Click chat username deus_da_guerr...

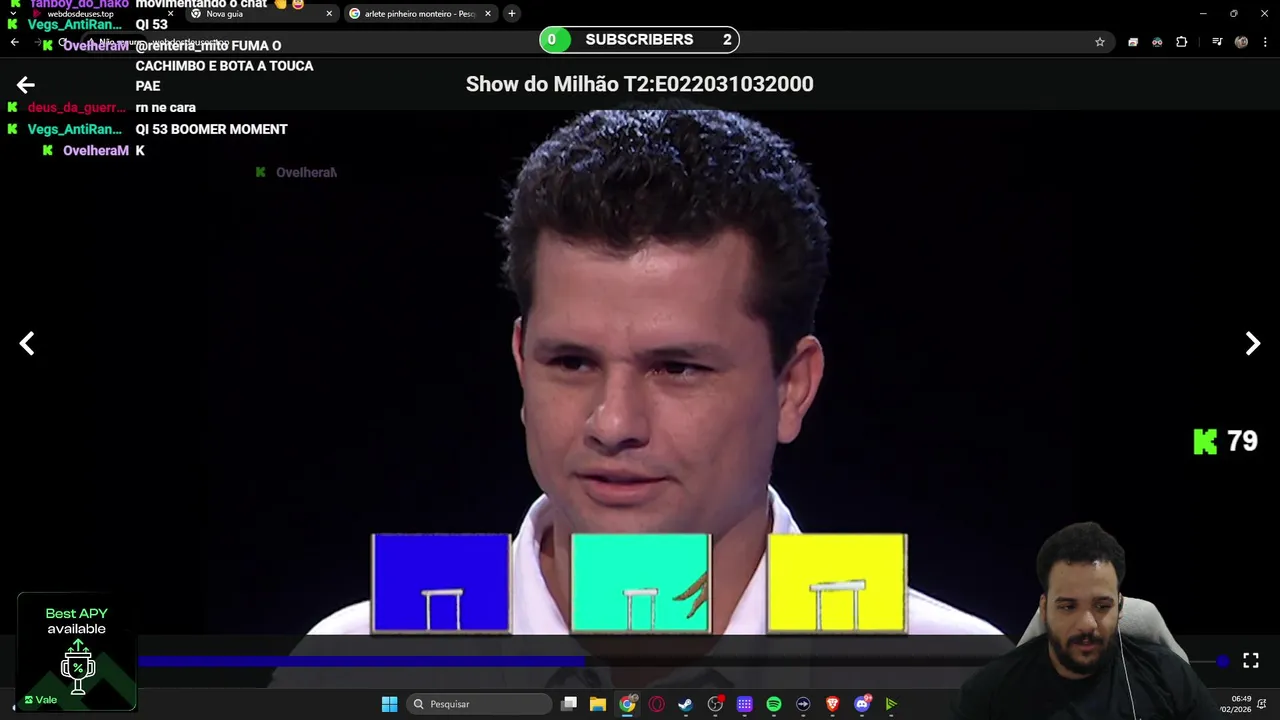click(76, 107)
